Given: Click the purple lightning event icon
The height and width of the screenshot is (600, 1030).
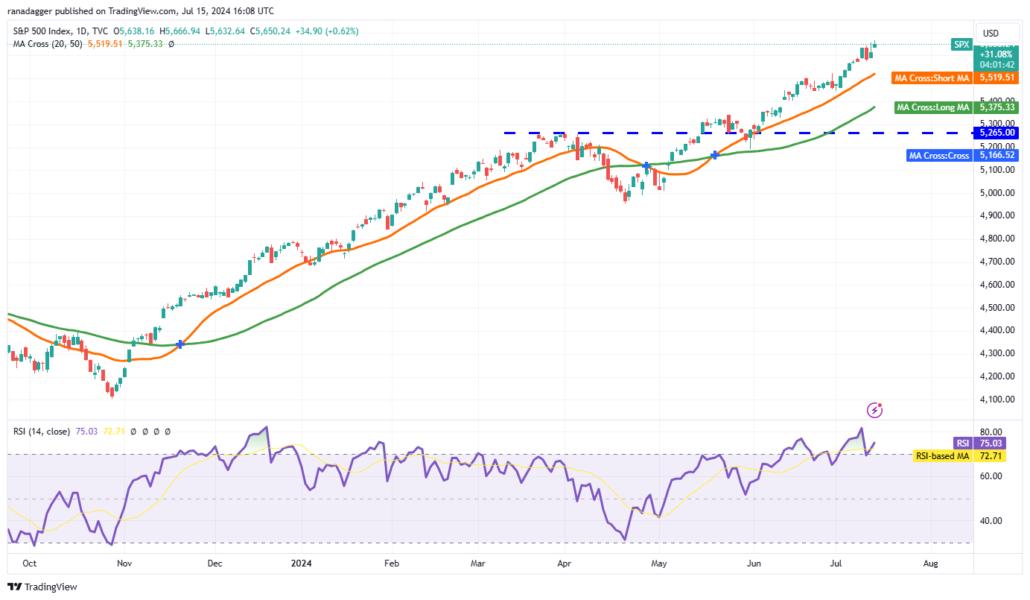Looking at the screenshot, I should pyautogui.click(x=874, y=410).
